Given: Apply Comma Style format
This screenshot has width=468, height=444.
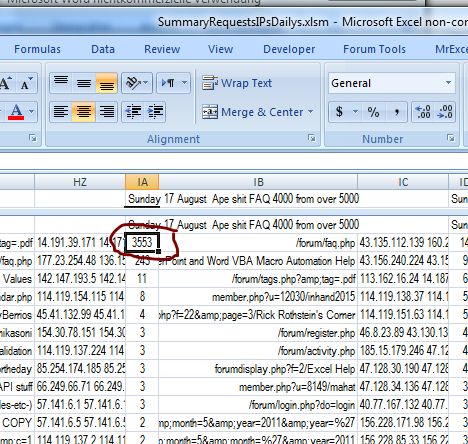Looking at the screenshot, I should (x=396, y=112).
